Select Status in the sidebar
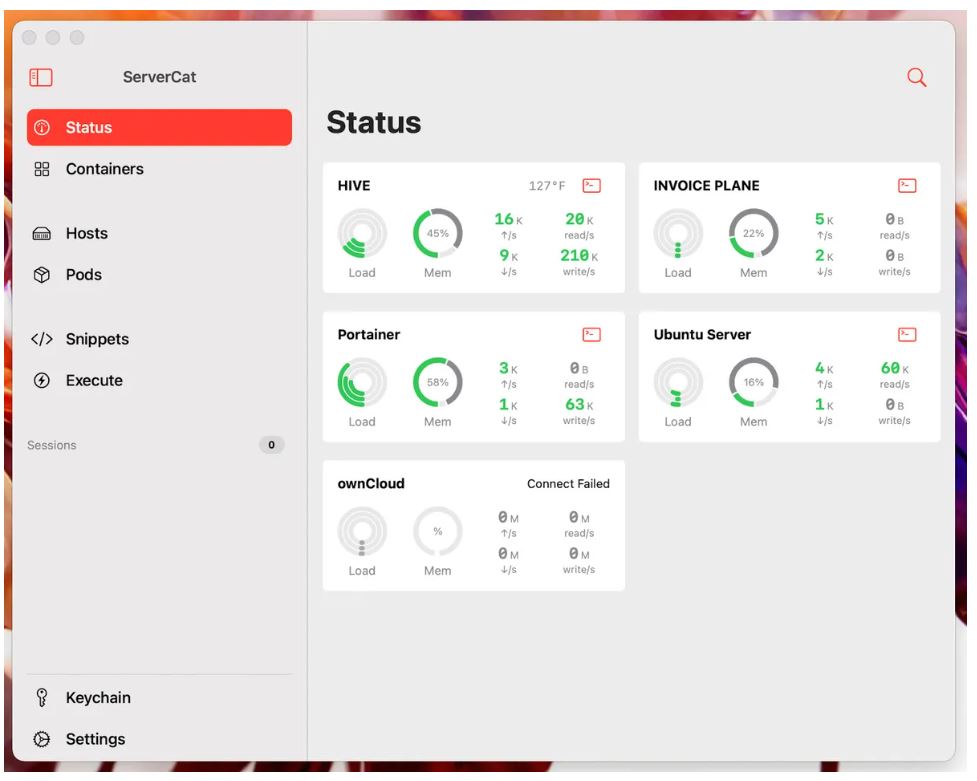This screenshot has height=781, width=977. [159, 128]
